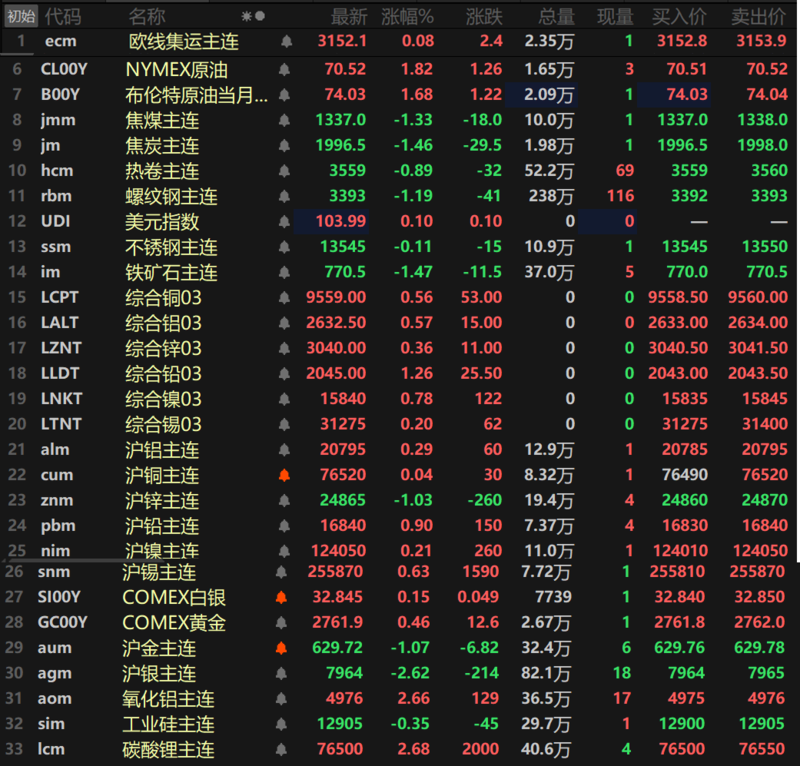Click the bell icon for 氧化铝主连
The width and height of the screenshot is (800, 766).
[281, 699]
